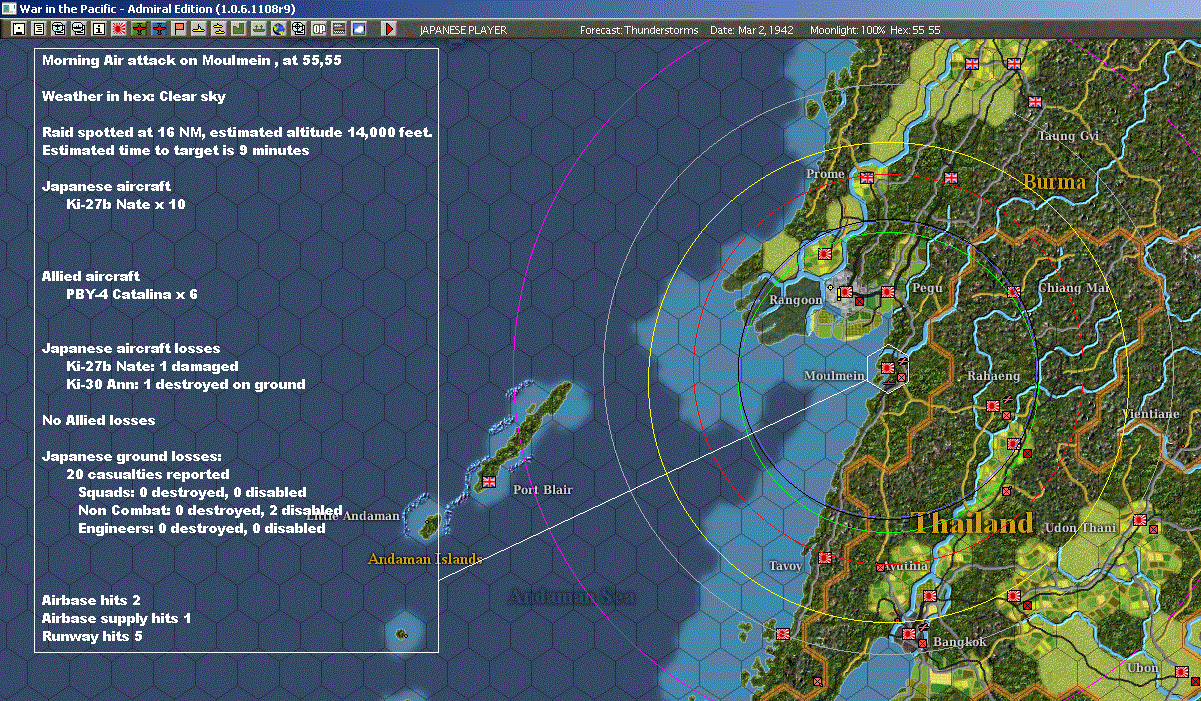Click 'No Allied losses' line
This screenshot has width=1201, height=701.
tap(98, 420)
